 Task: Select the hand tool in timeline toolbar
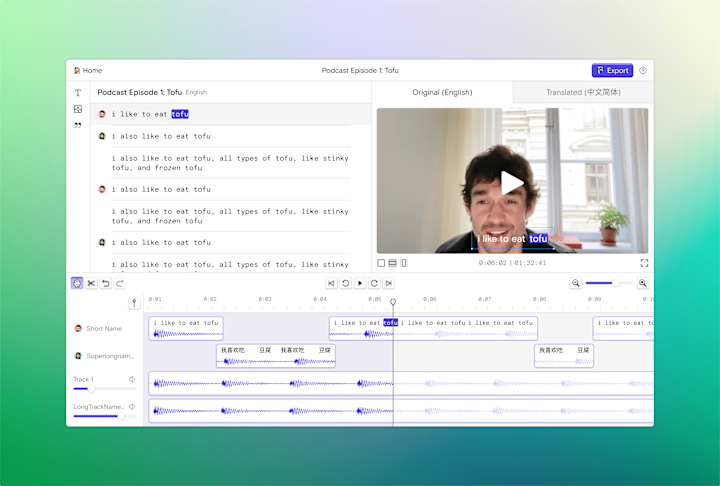[x=77, y=283]
